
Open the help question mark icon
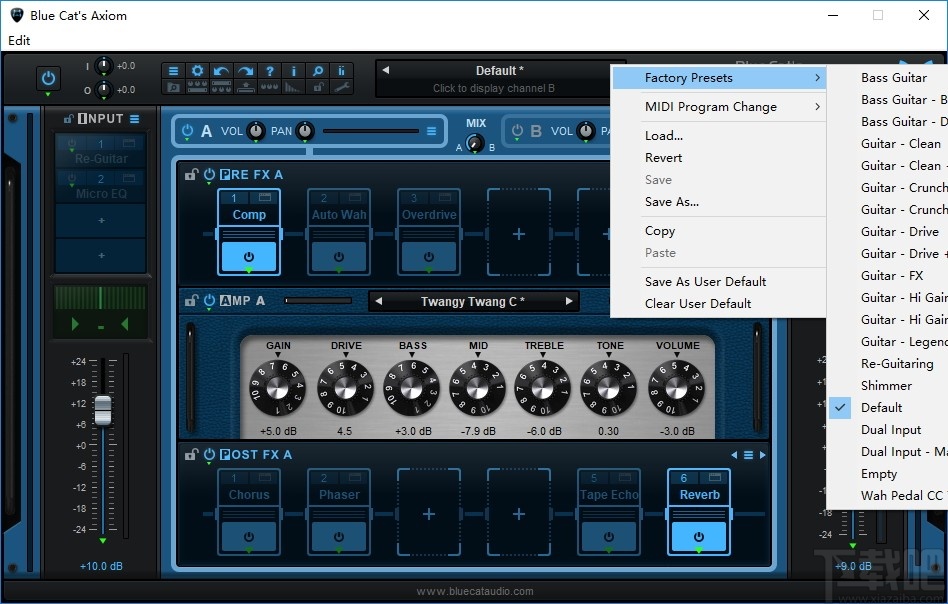tap(270, 71)
